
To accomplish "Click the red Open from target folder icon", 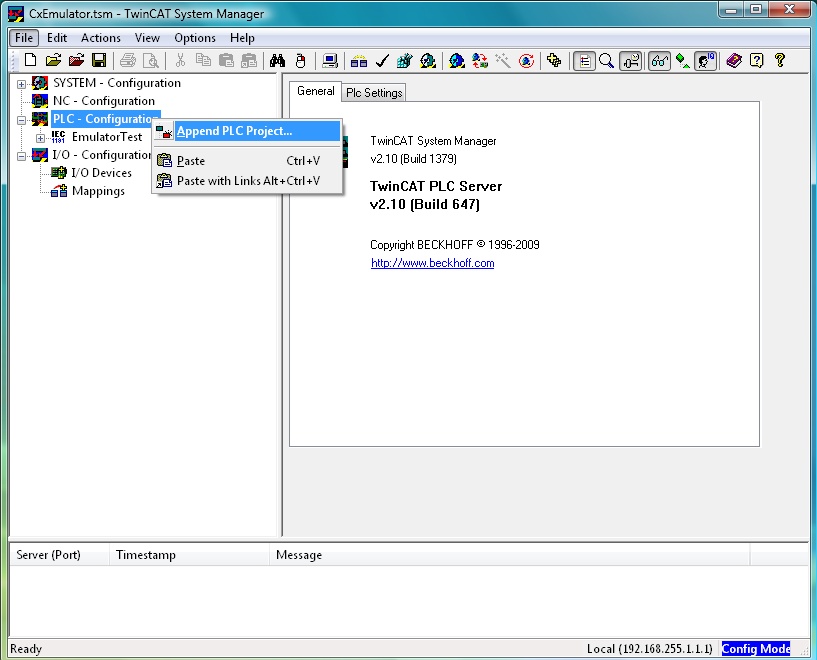I will [76, 60].
